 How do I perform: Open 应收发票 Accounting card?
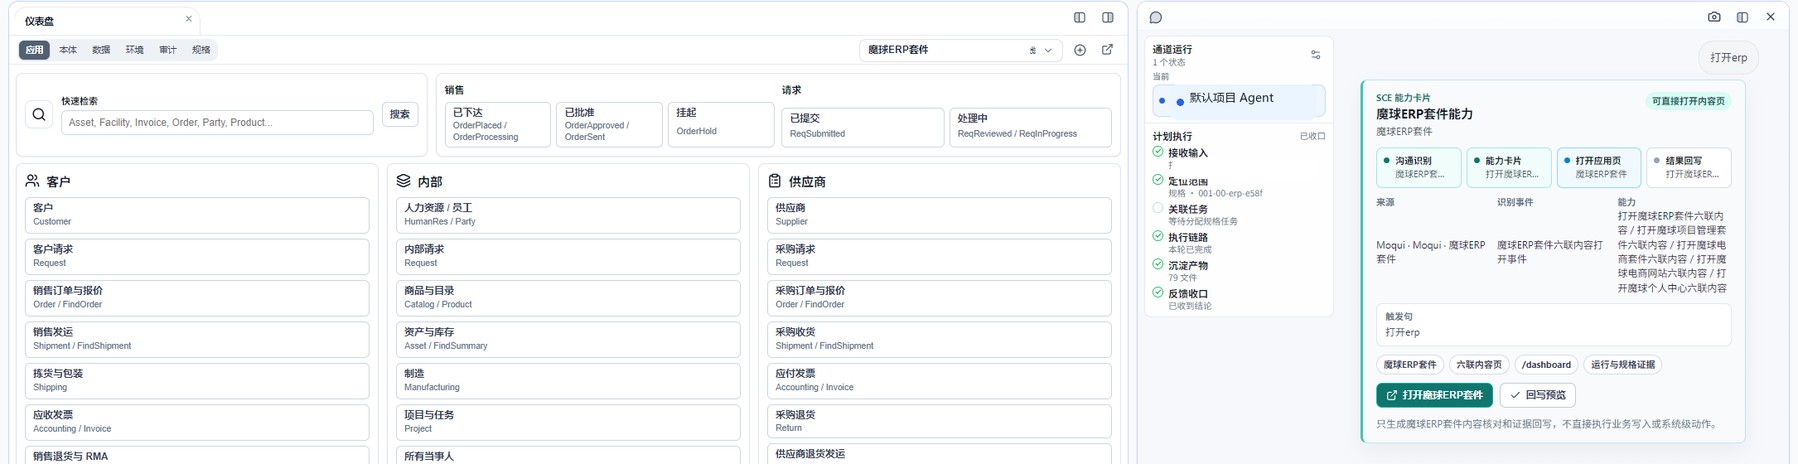point(197,422)
